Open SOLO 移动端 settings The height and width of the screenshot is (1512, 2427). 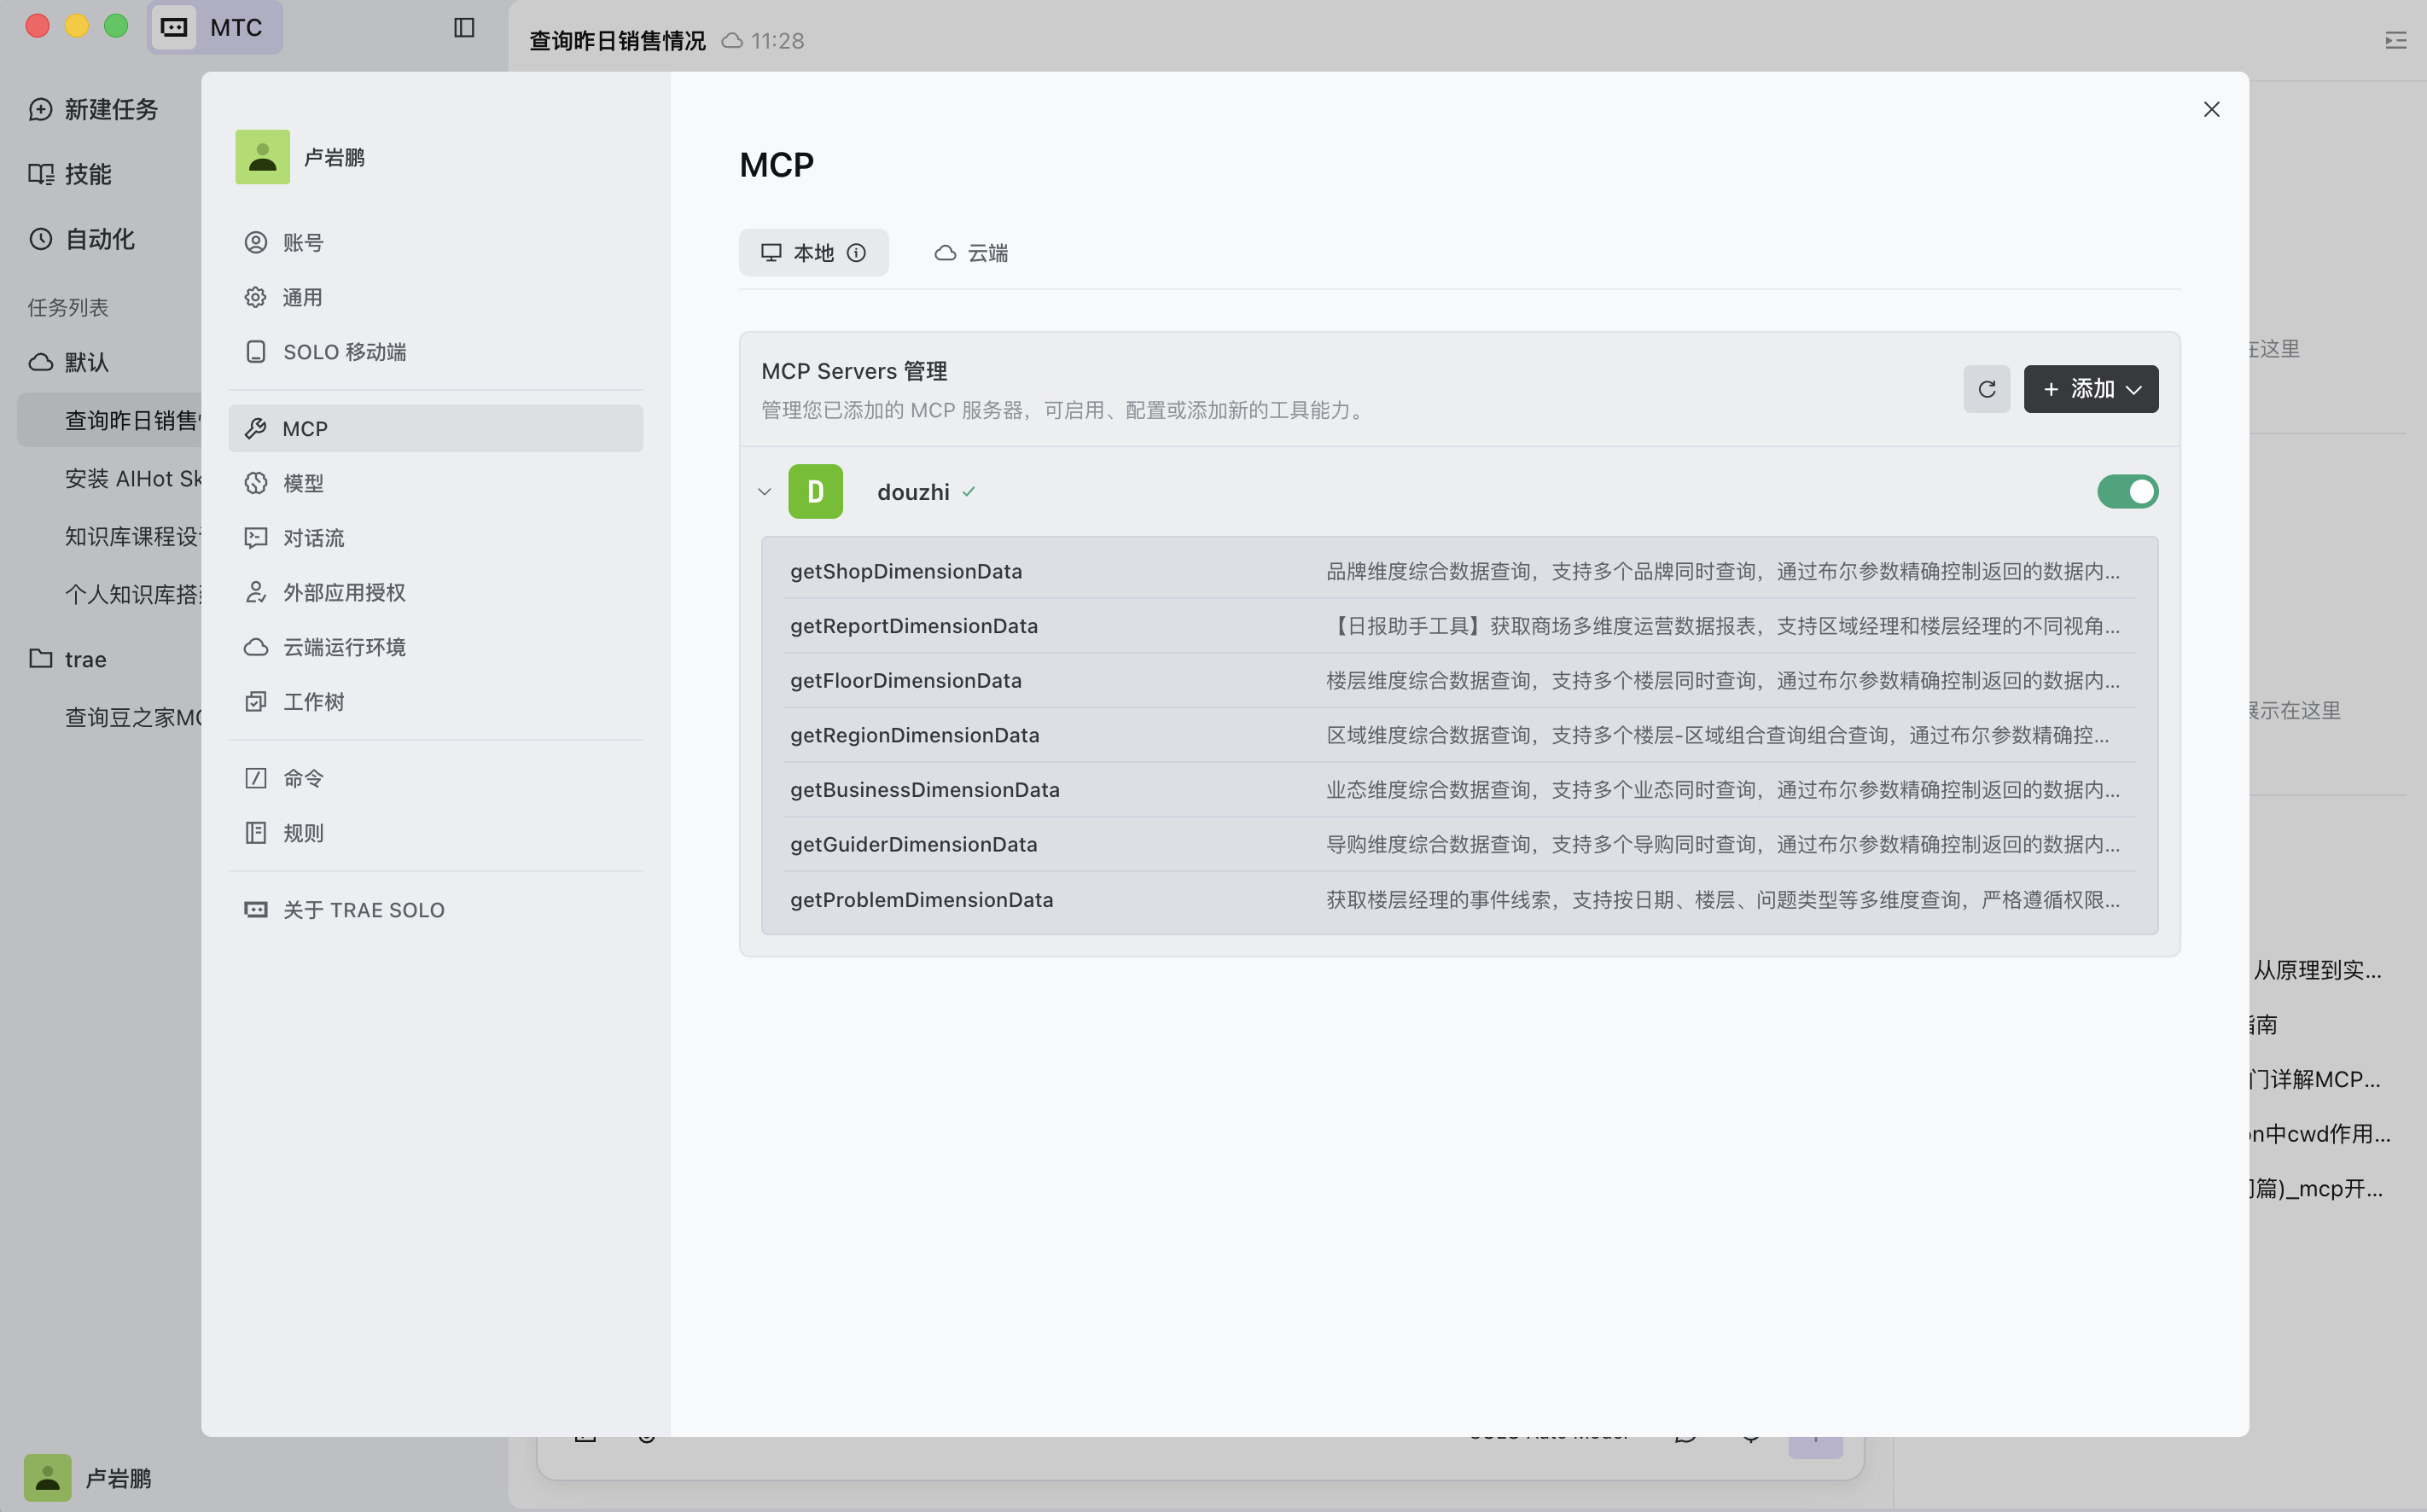pos(435,352)
